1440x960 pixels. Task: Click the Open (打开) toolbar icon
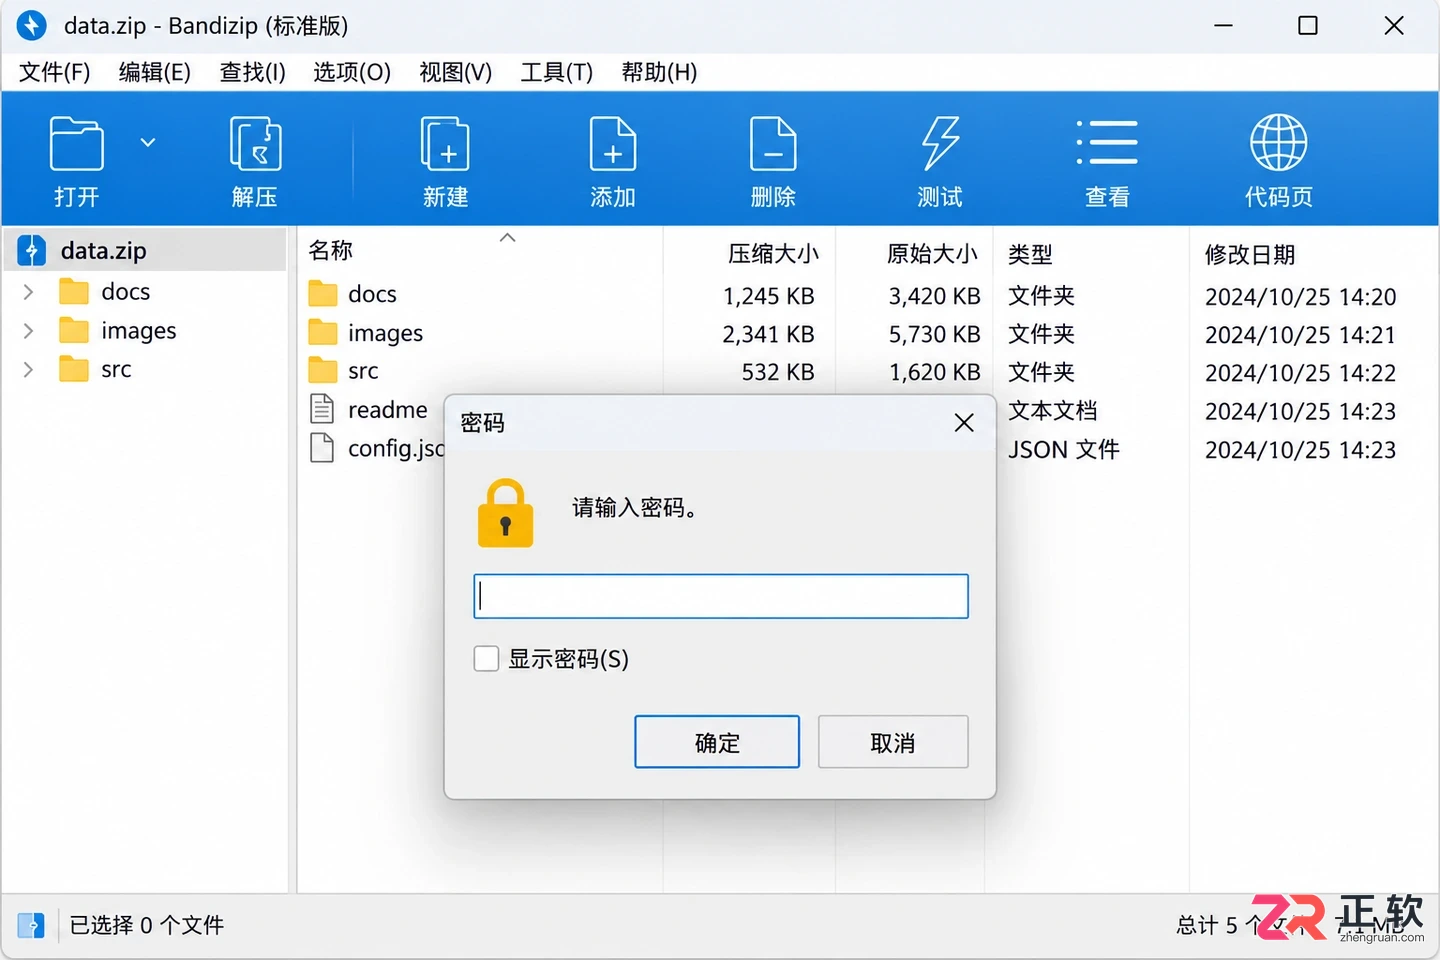pos(77,144)
